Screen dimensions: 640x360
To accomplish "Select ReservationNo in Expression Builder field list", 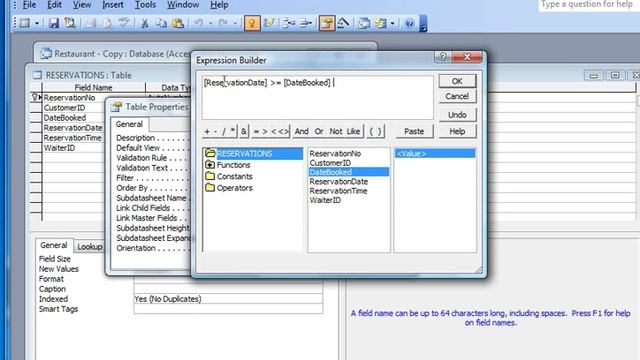I will coord(335,153).
